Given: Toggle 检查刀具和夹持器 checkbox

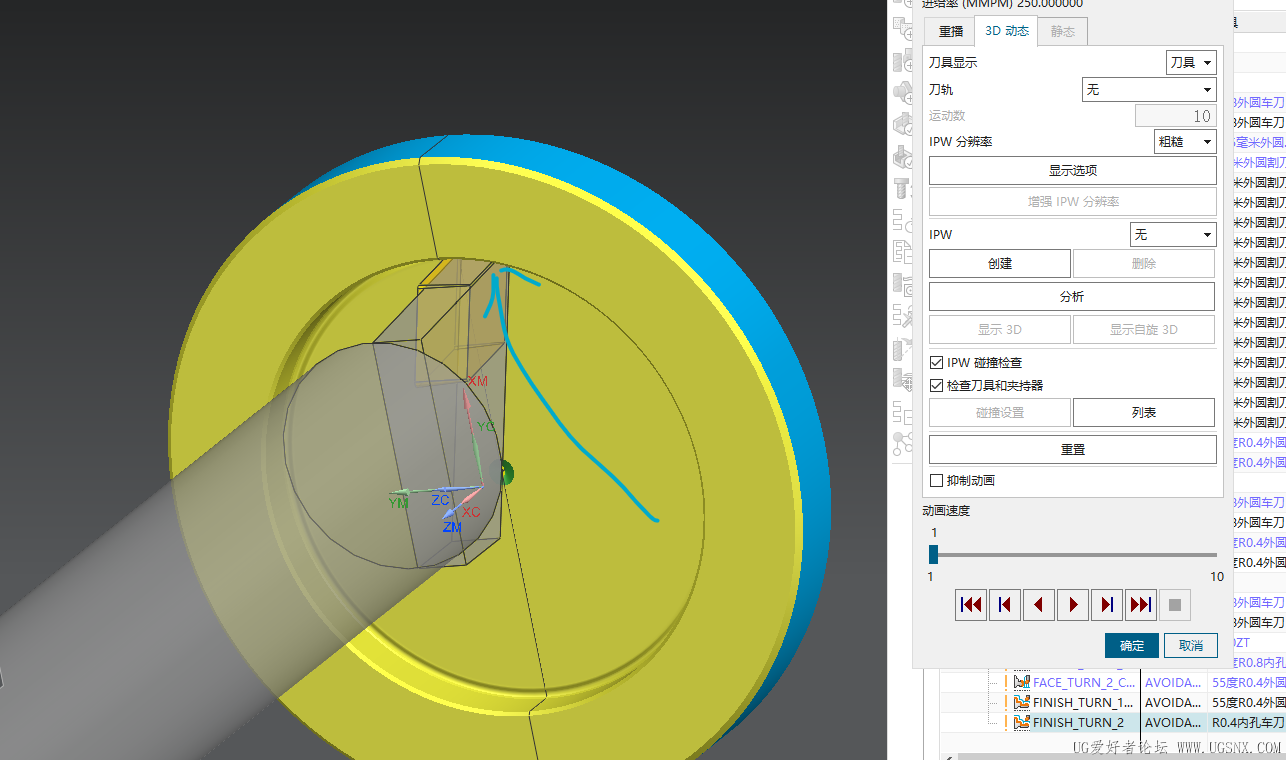Looking at the screenshot, I should (937, 385).
